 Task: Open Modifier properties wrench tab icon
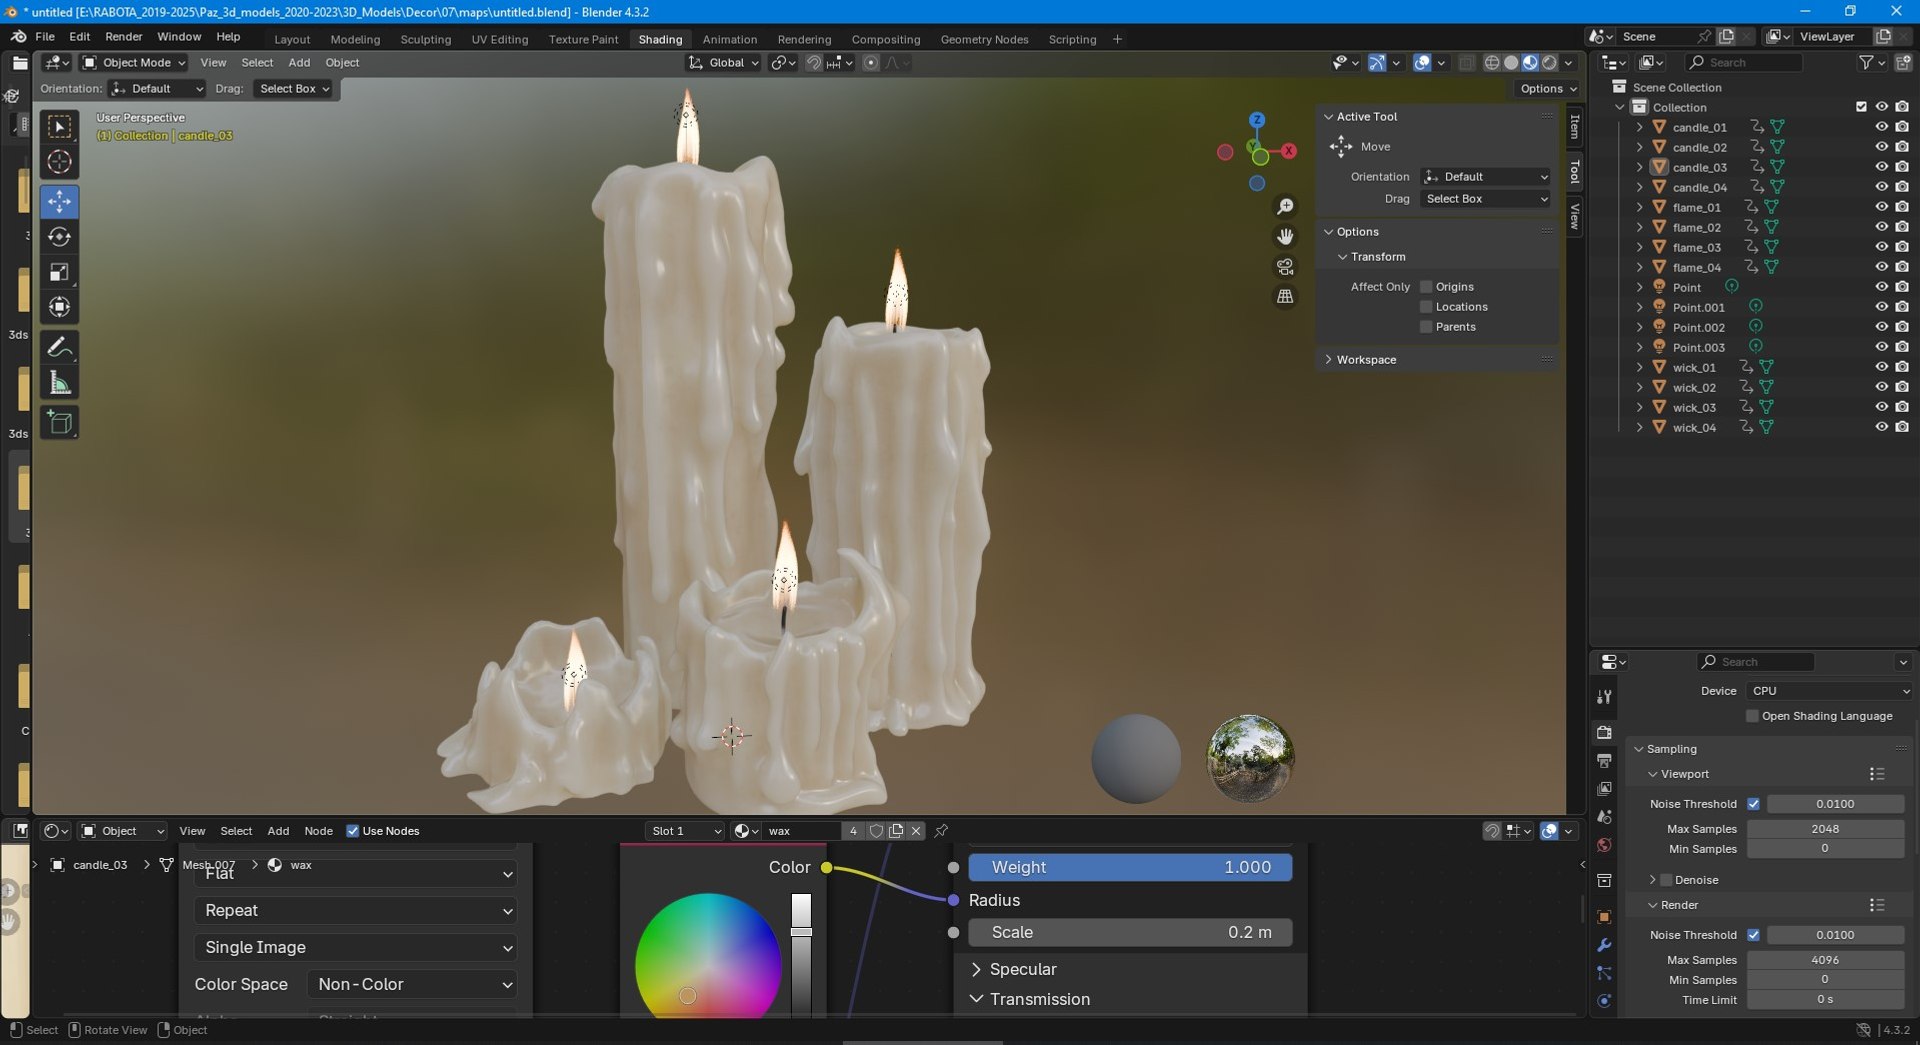pyautogui.click(x=1604, y=945)
